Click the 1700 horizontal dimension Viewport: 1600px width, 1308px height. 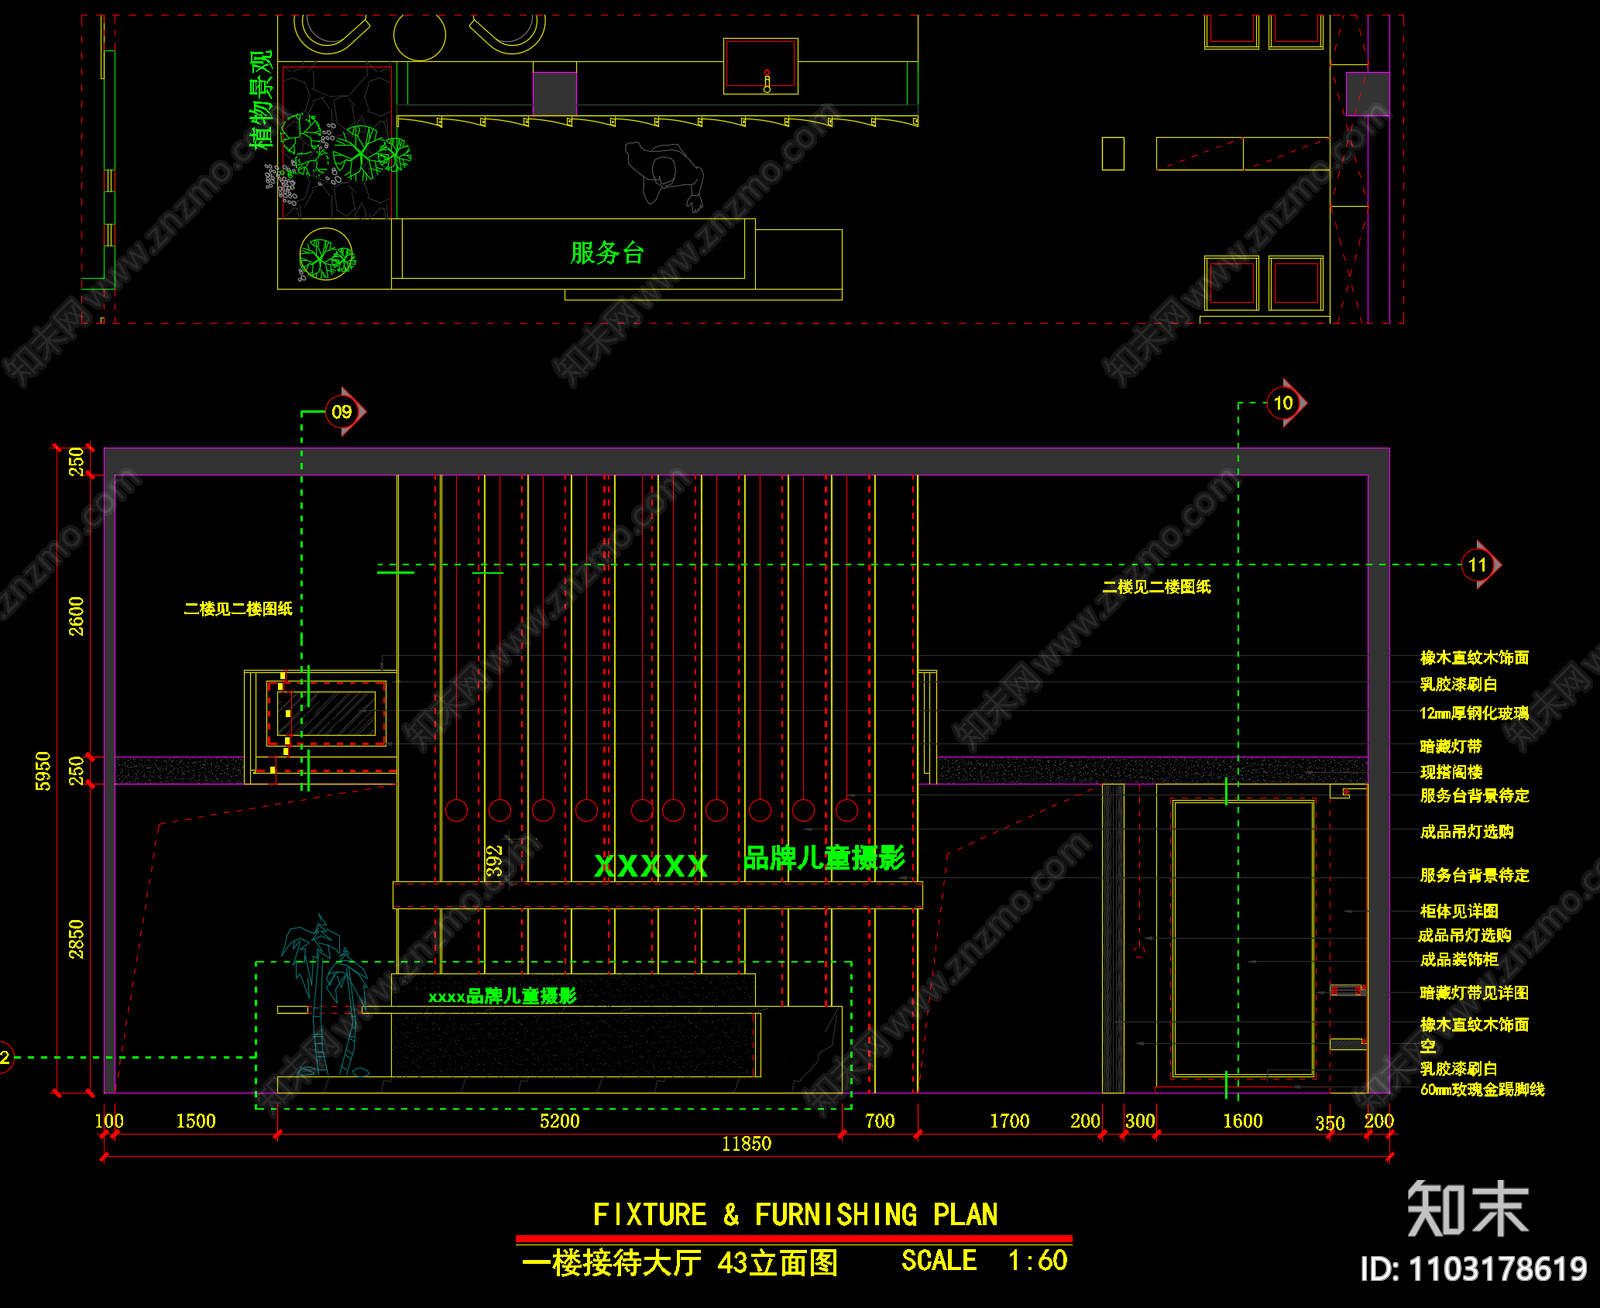tap(1010, 1121)
